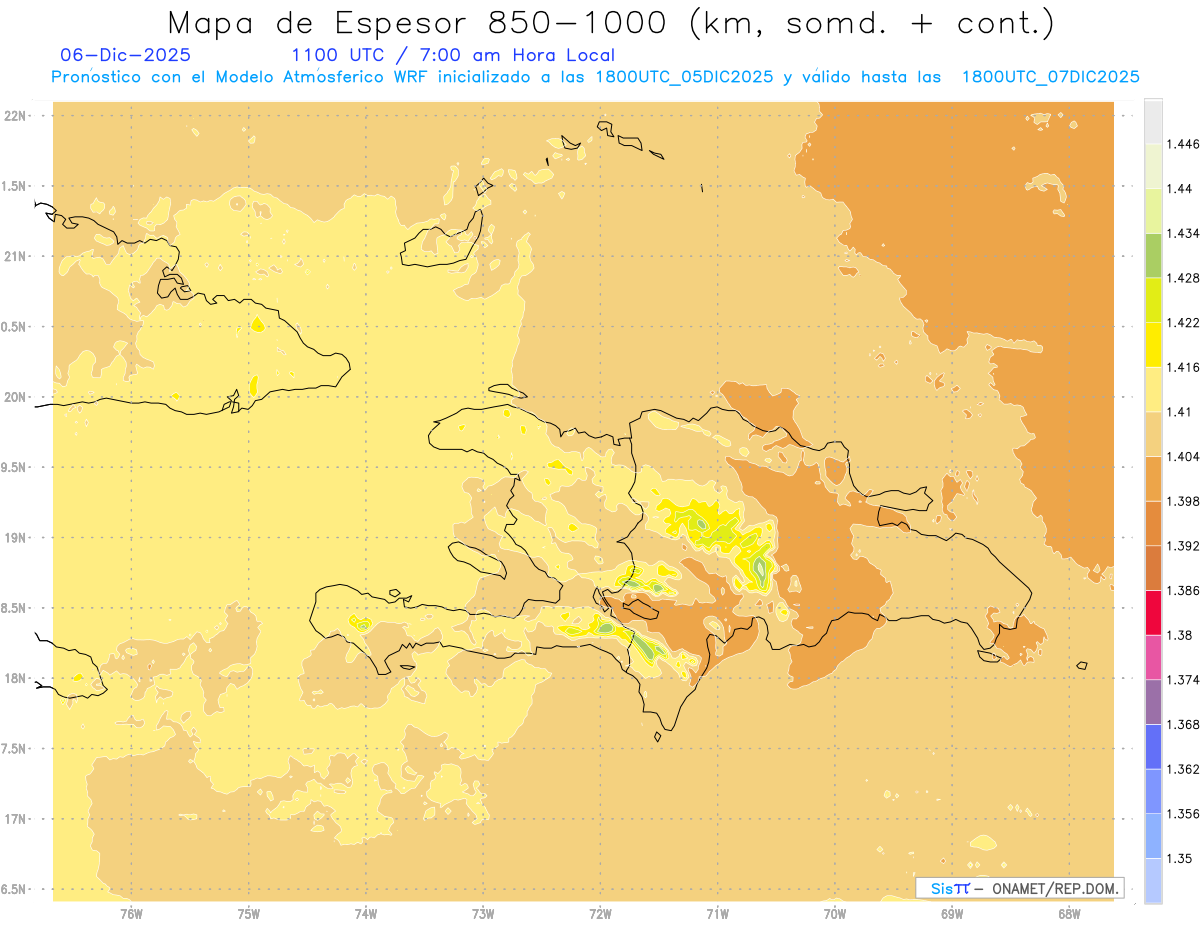Image resolution: width=1200 pixels, height=927 pixels.
Task: Click the '18N' latitude label
Action: pos(16,678)
